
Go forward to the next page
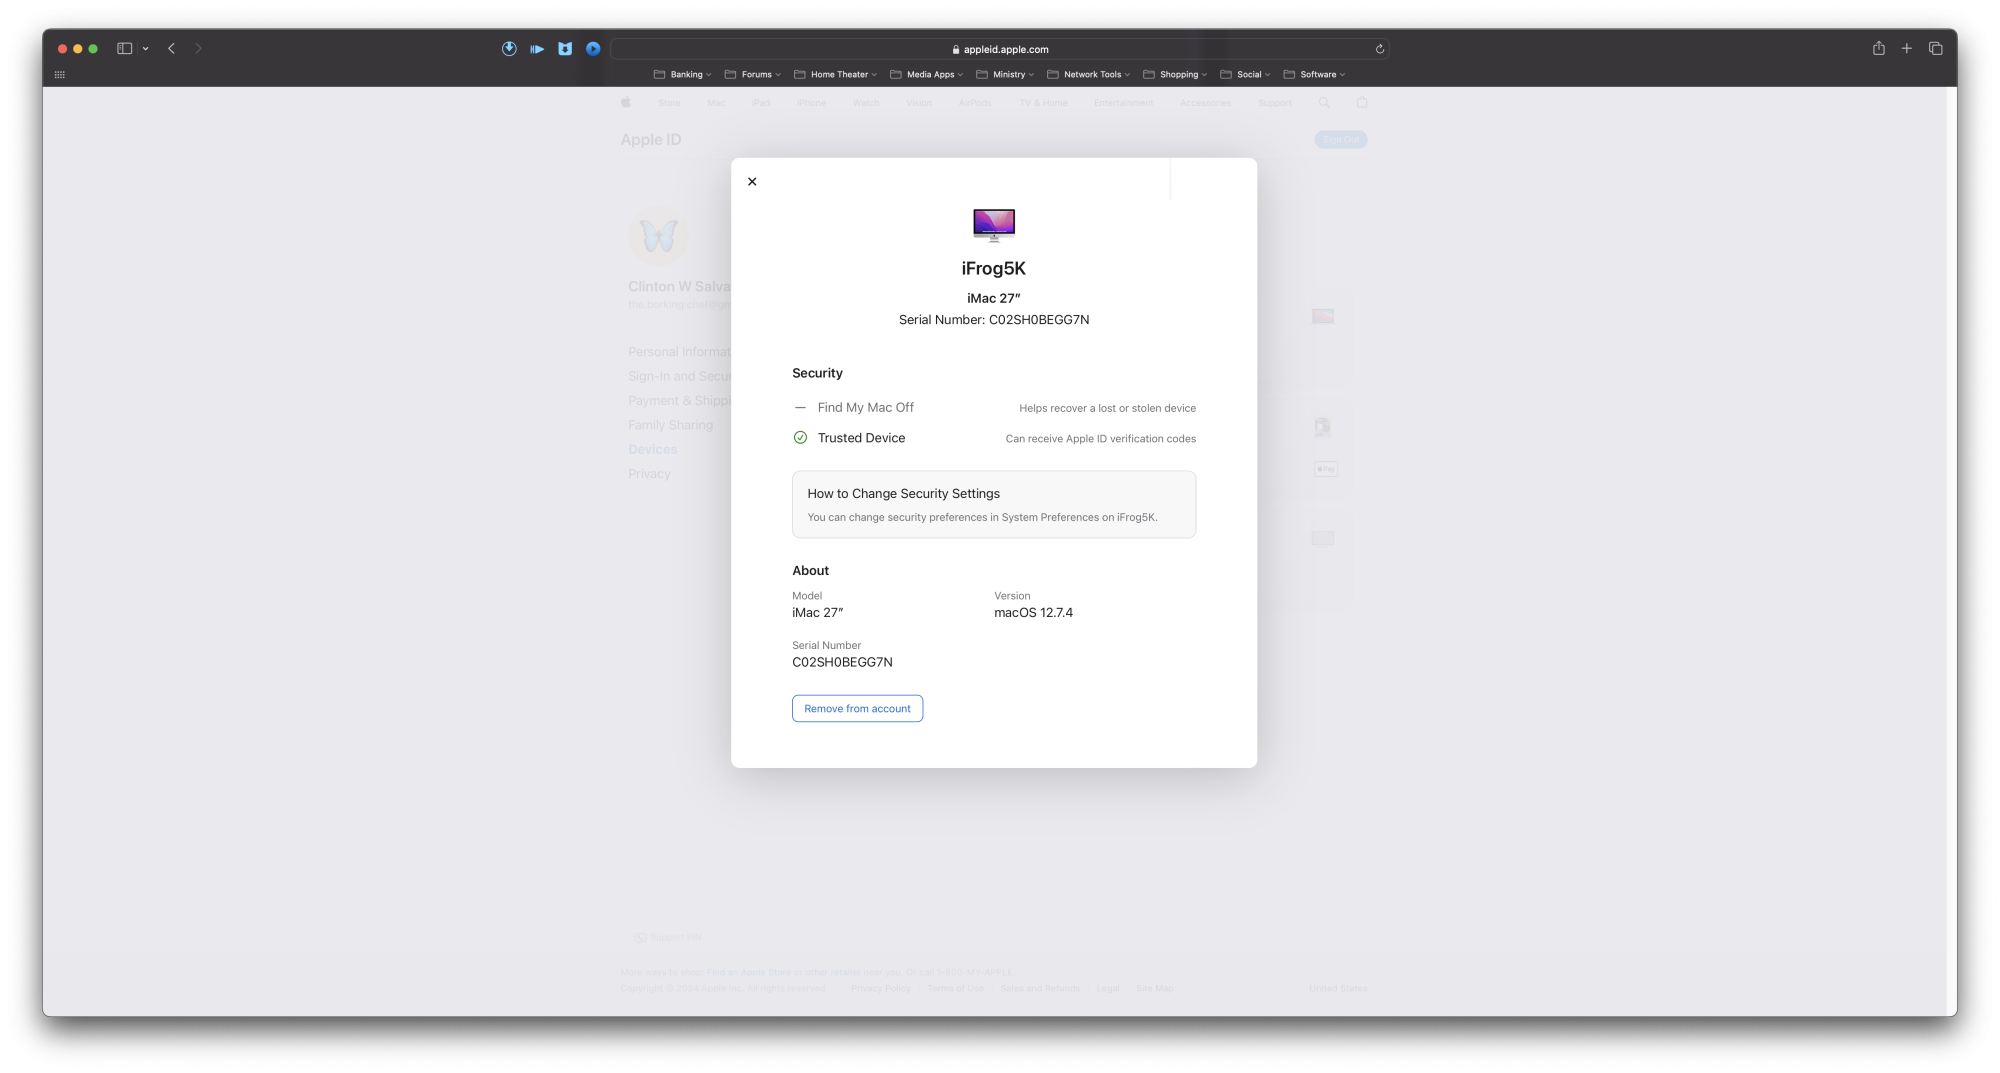pyautogui.click(x=199, y=48)
